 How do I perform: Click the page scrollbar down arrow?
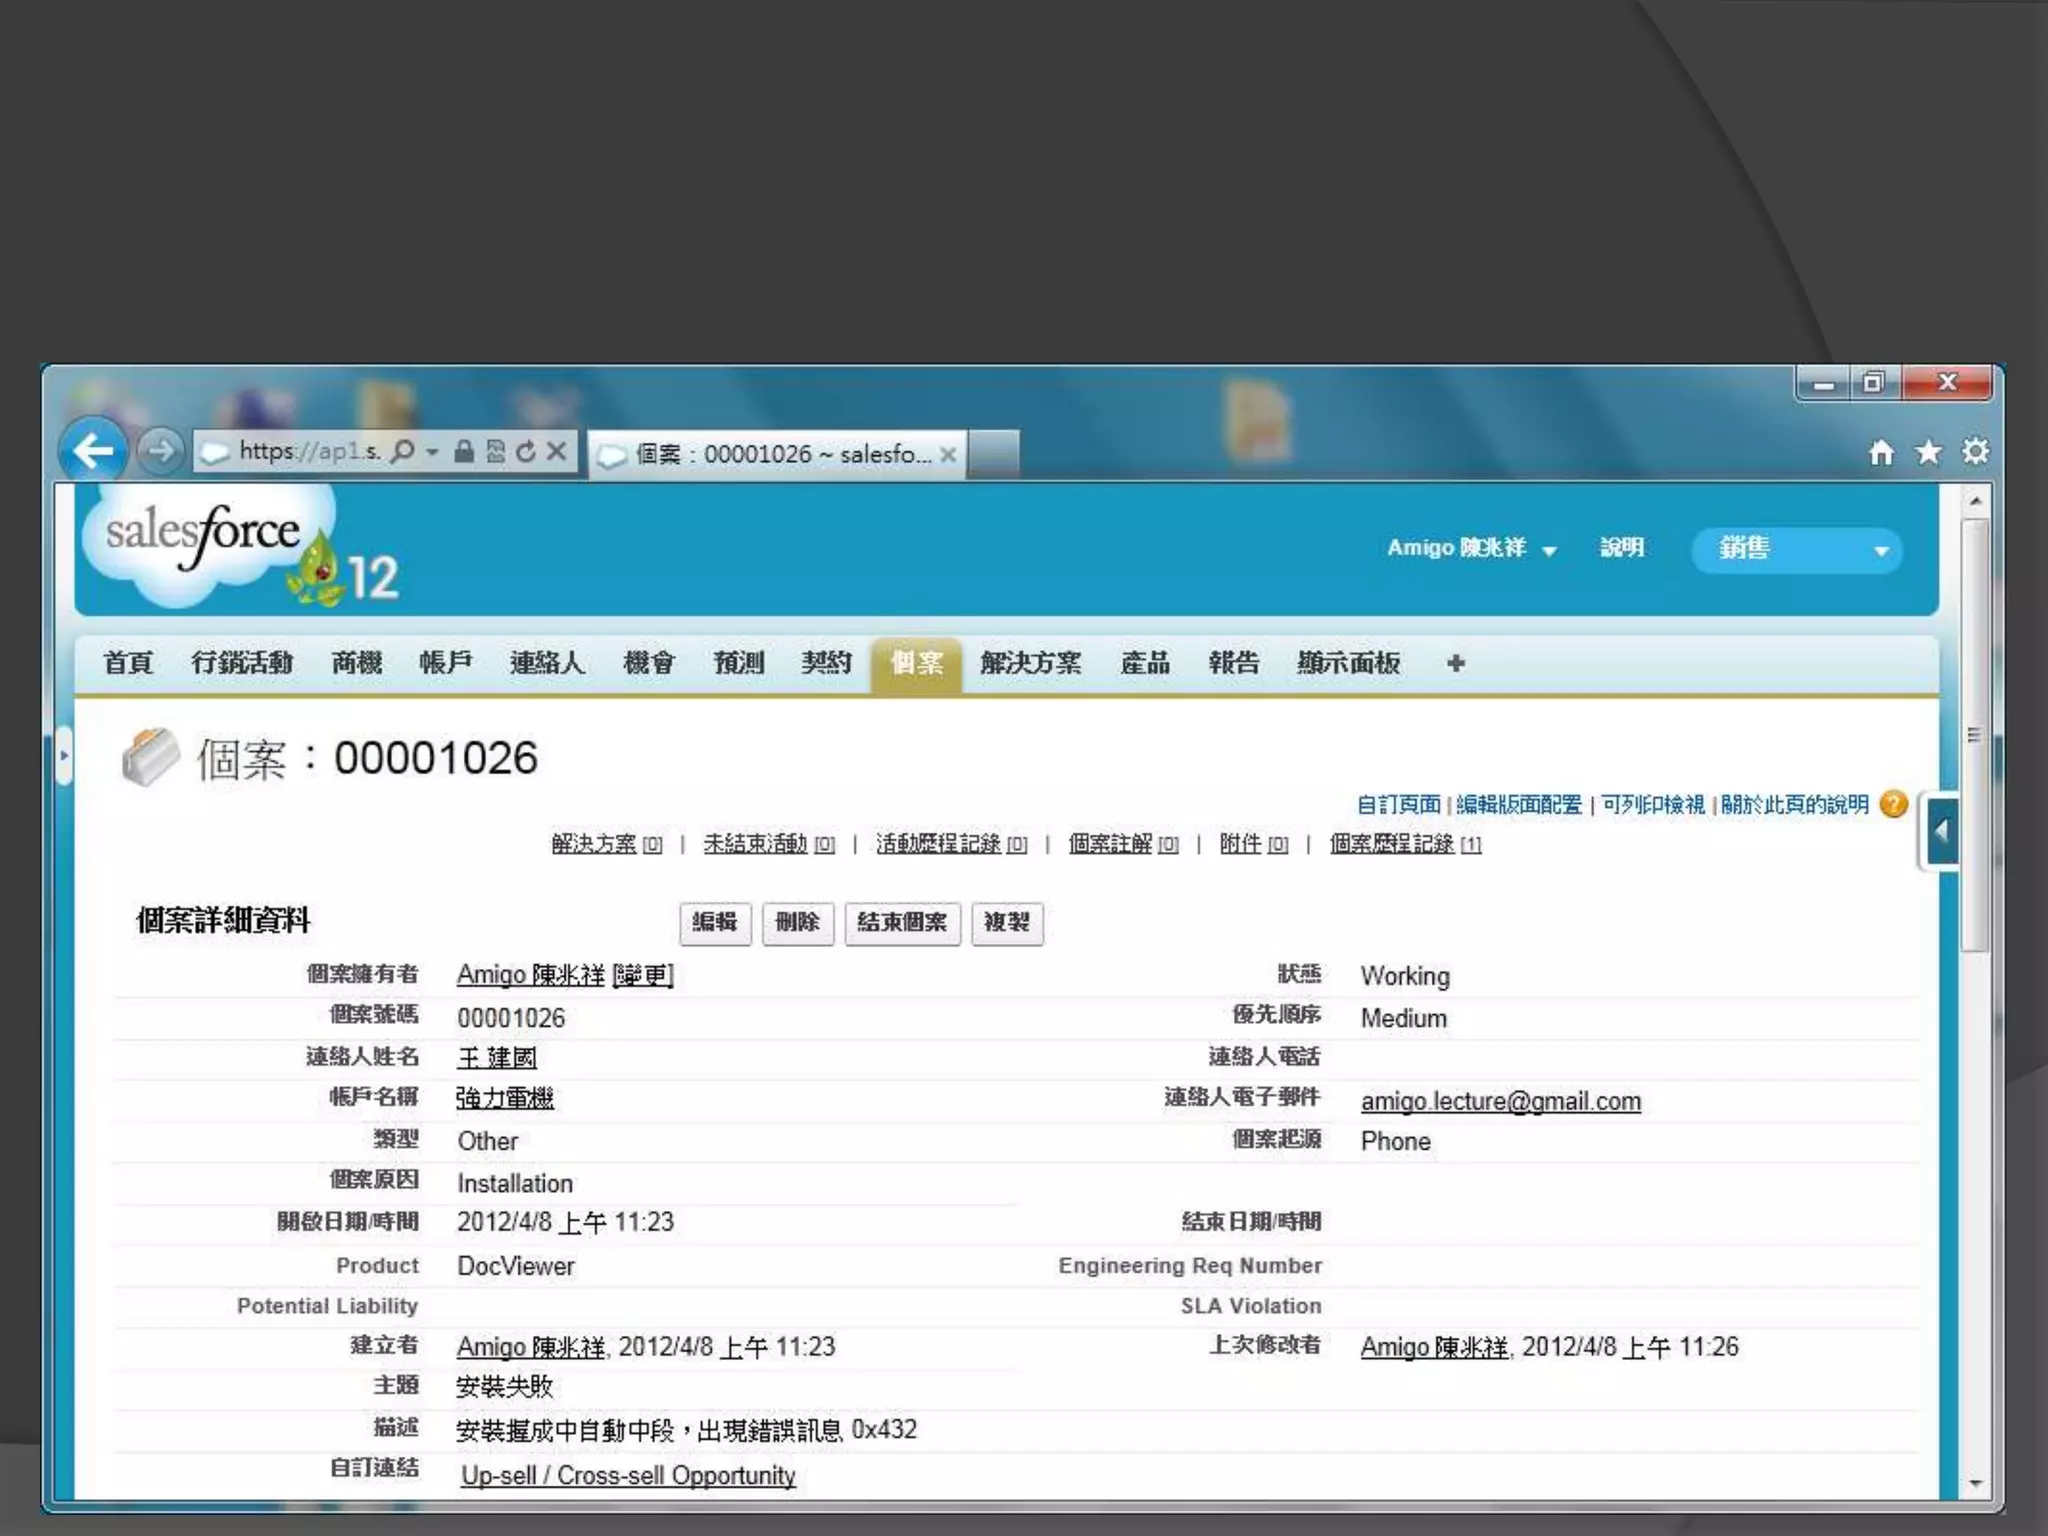[1975, 1484]
